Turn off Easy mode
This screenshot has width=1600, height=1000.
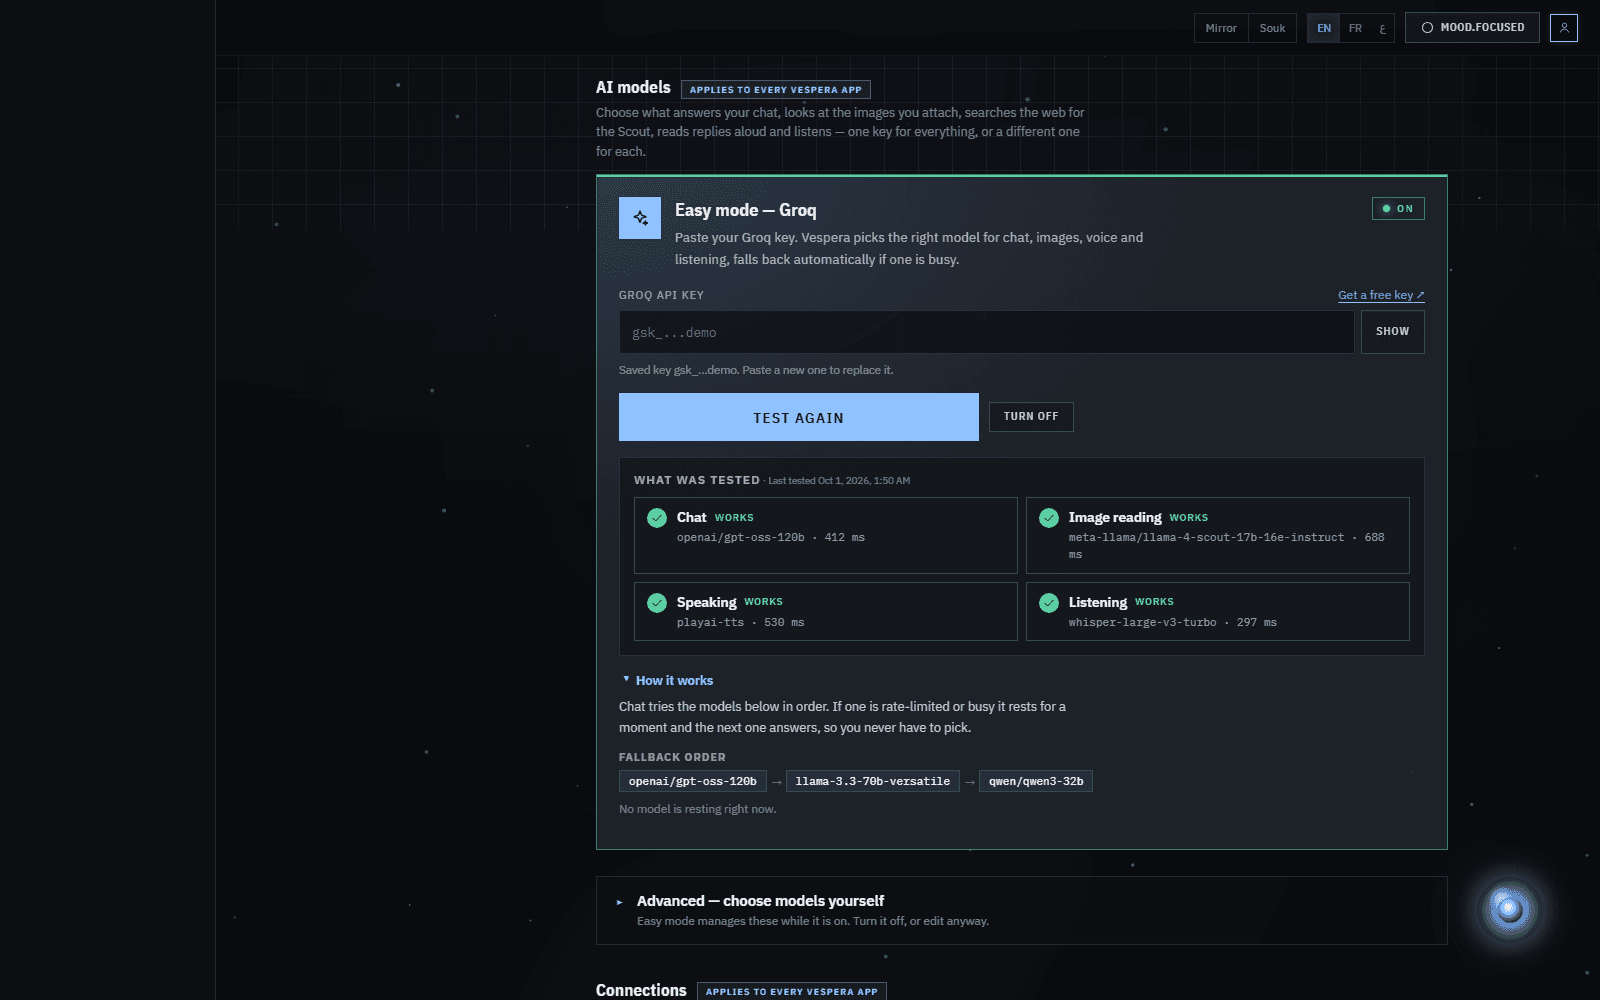click(x=1031, y=417)
